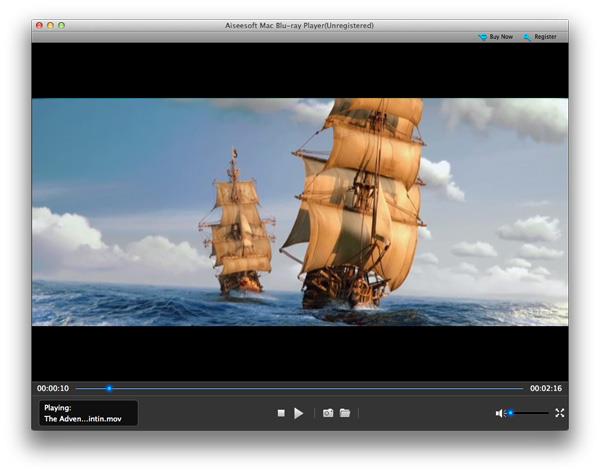Viewport: 600px width, 474px height.
Task: Zoom the window with the green button
Action: (x=61, y=26)
